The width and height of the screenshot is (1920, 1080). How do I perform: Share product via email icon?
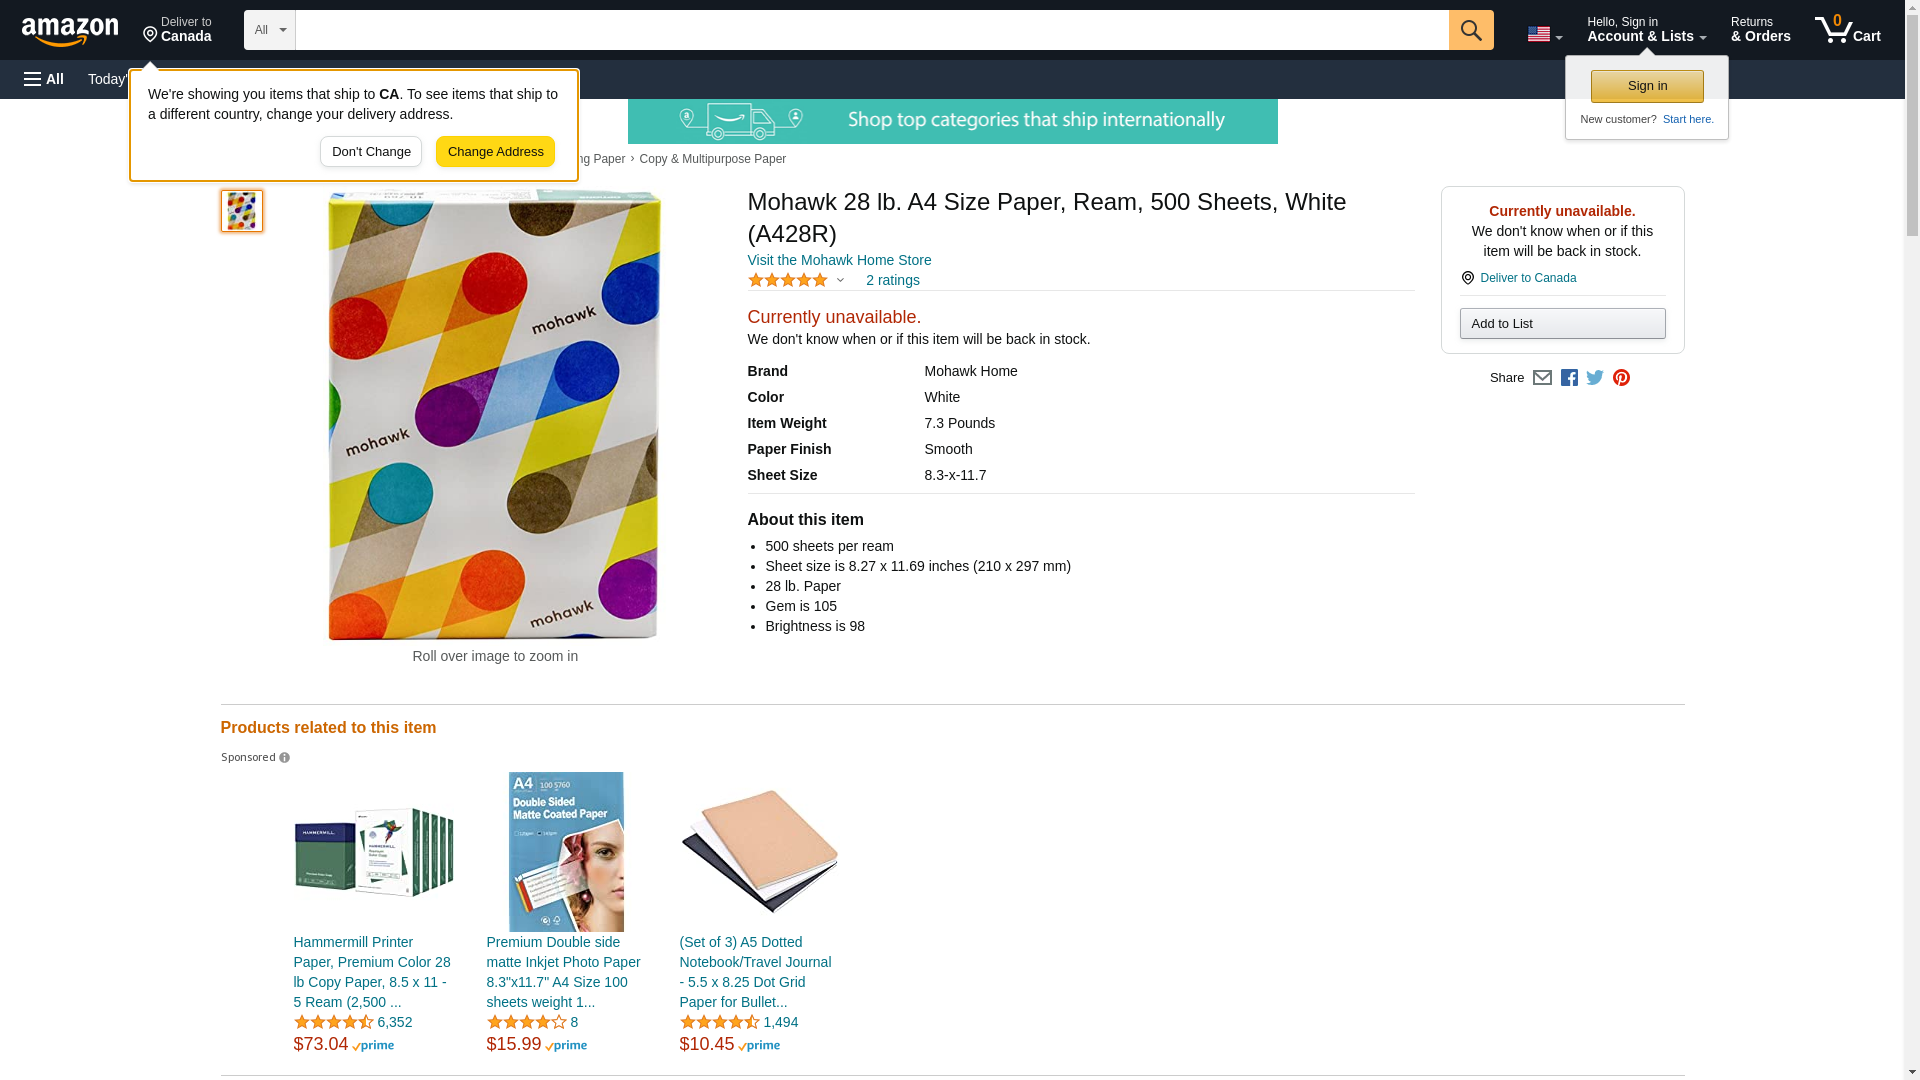1542,378
